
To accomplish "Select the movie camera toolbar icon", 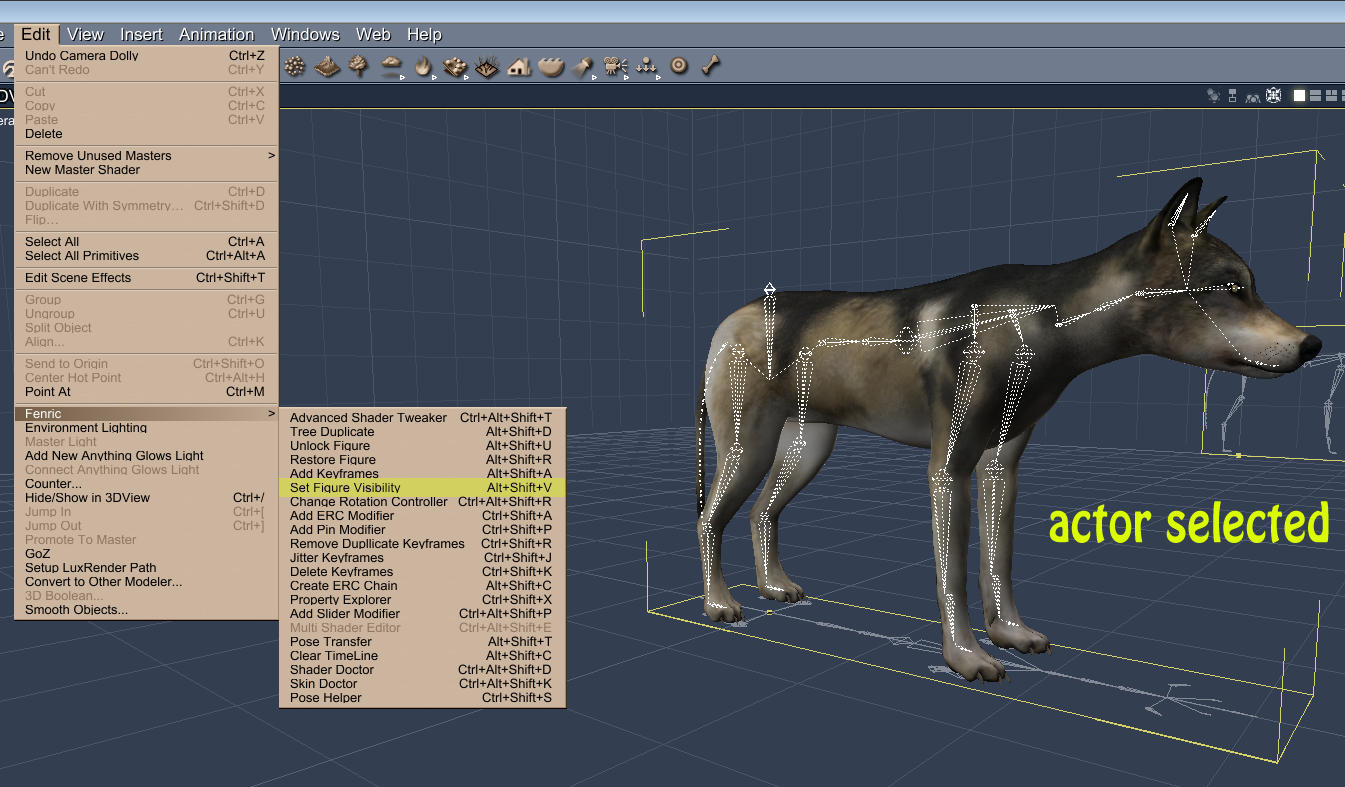I will [x=615, y=67].
